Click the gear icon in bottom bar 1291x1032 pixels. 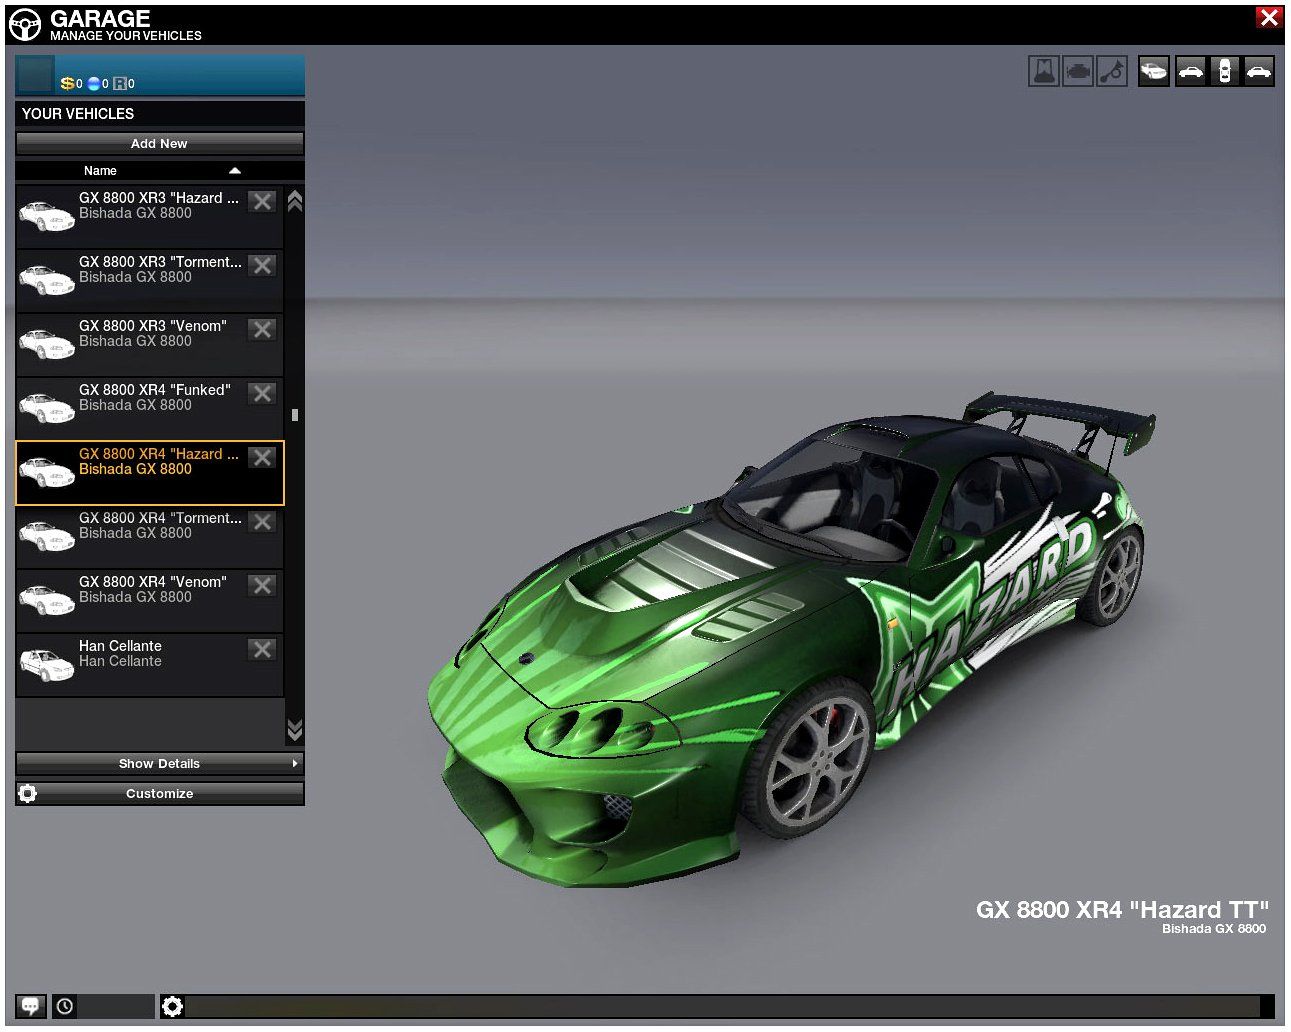coord(172,1006)
